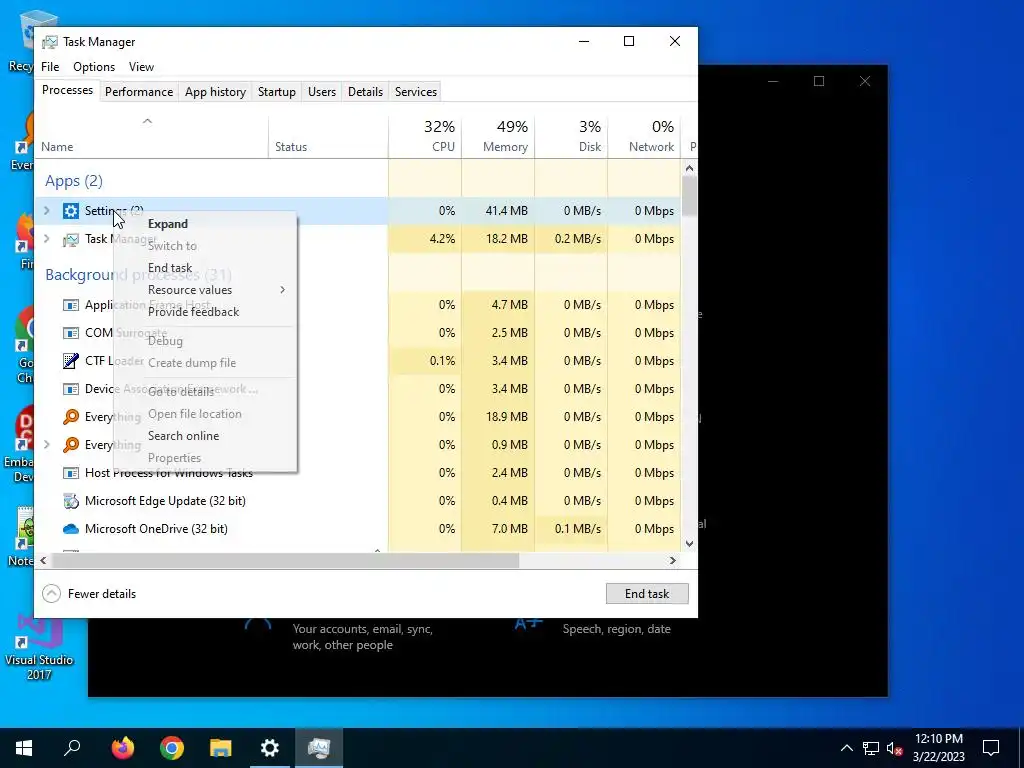Click the 4.2% CPU value for Task Manager

coord(442,239)
